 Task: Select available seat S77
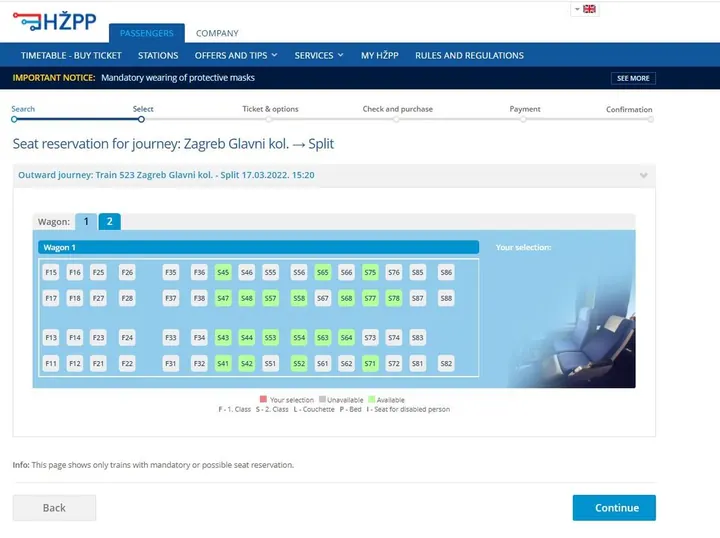[x=370, y=298]
